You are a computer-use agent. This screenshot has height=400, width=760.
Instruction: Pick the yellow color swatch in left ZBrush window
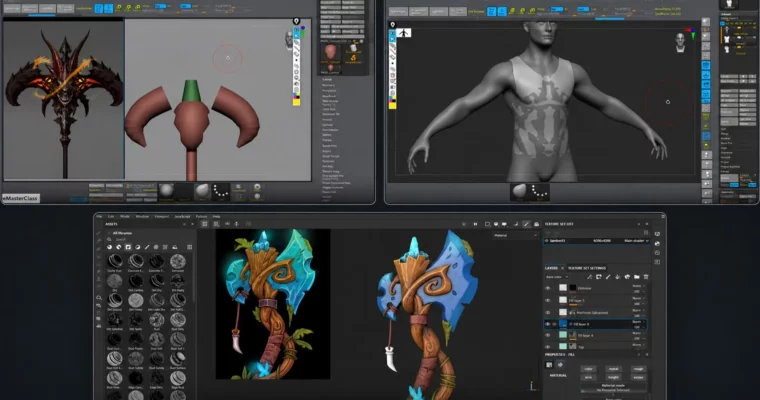click(x=296, y=100)
